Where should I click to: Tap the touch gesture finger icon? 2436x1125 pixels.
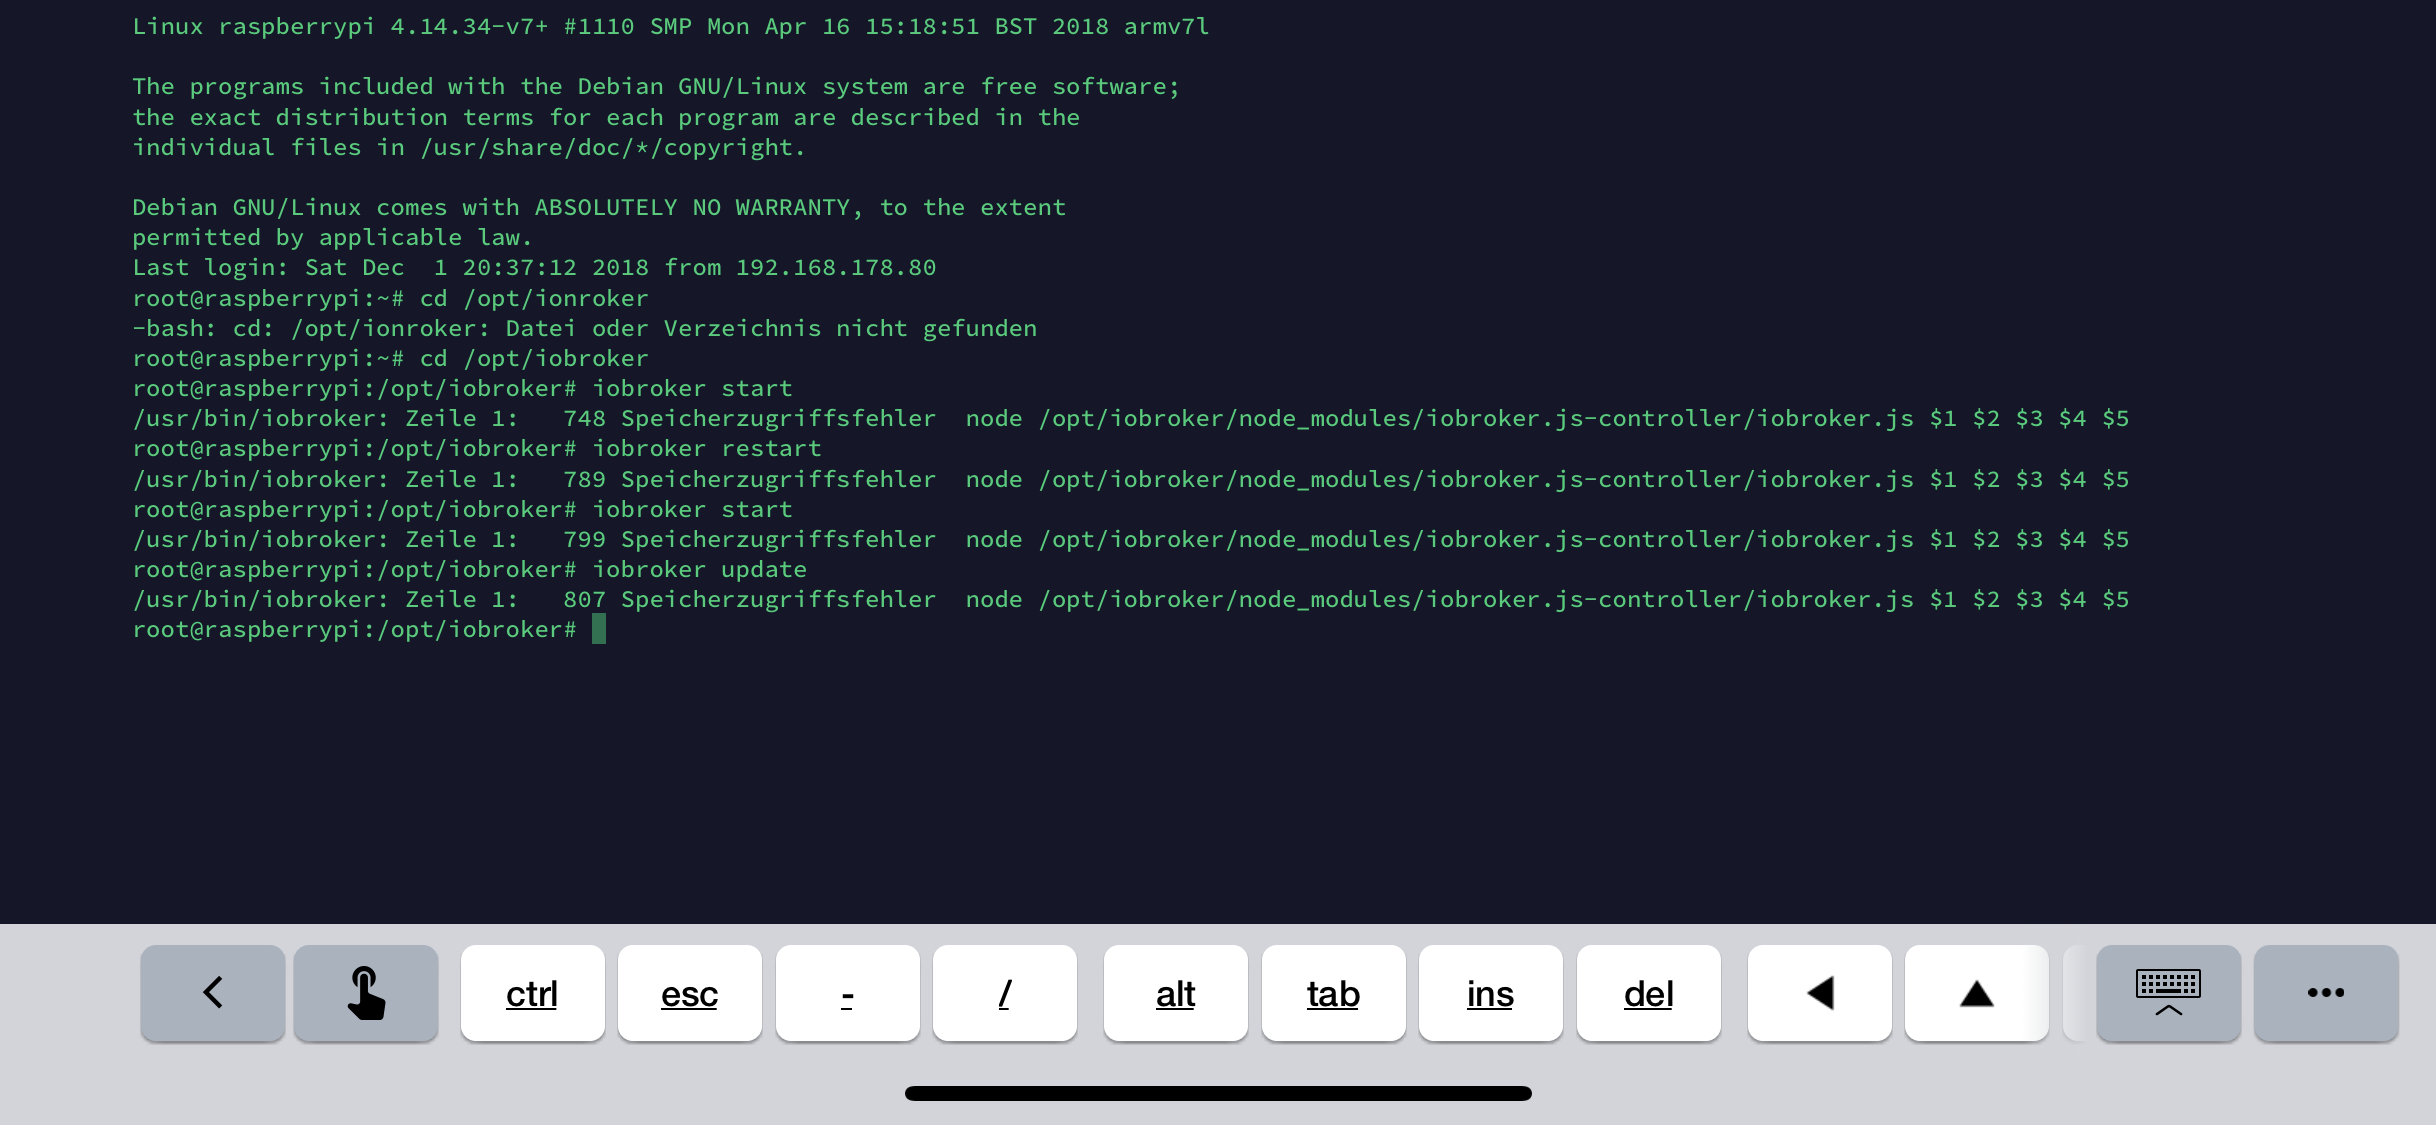366,993
